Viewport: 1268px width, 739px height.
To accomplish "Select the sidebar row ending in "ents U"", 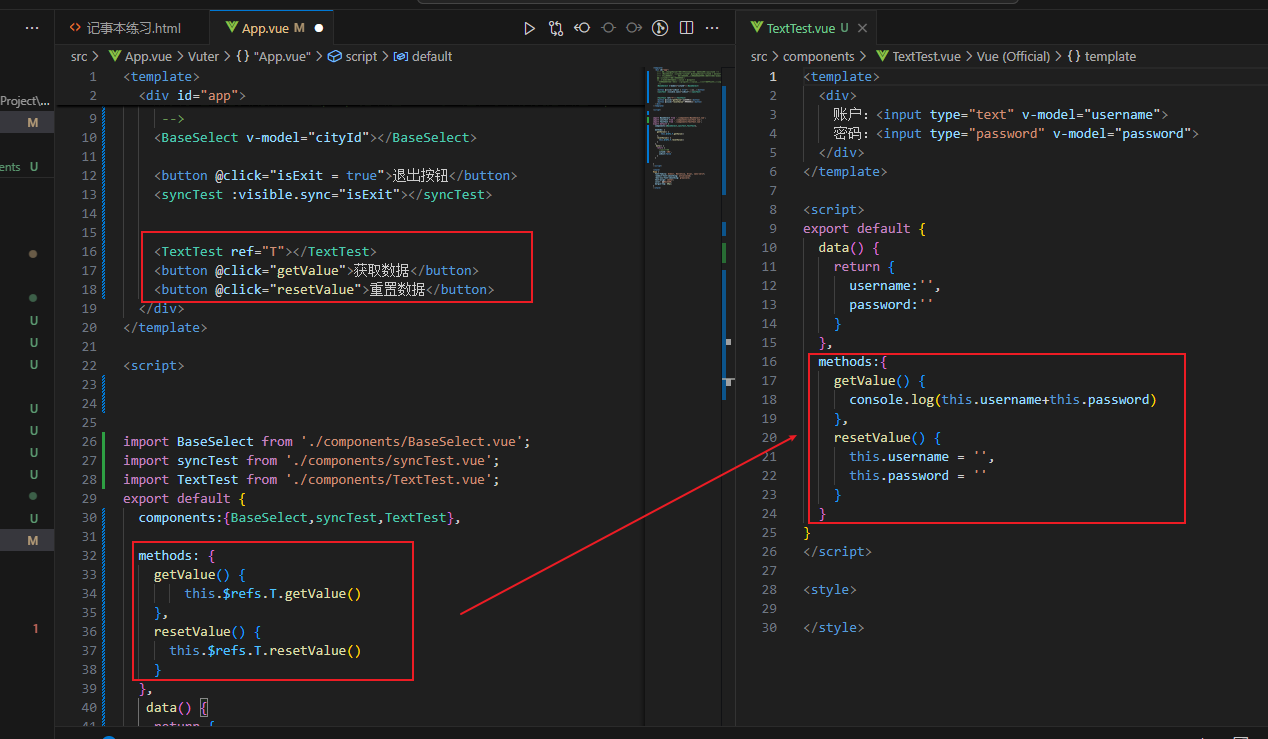I will pyautogui.click(x=26, y=167).
